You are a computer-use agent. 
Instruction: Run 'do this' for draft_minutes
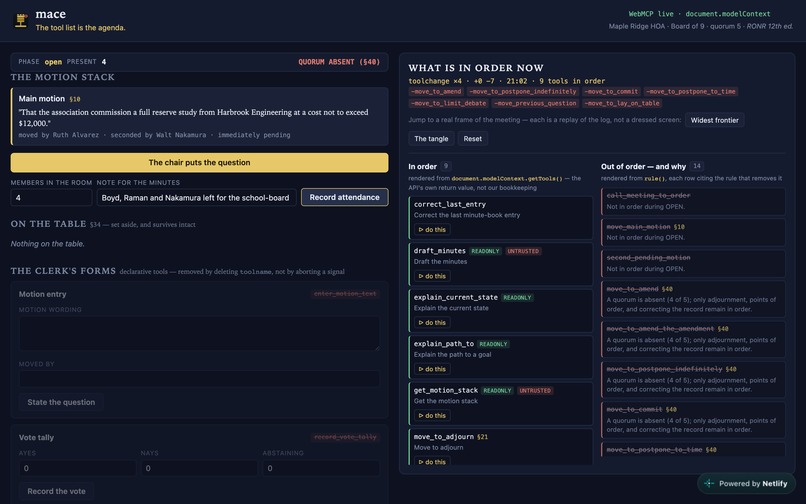point(432,276)
